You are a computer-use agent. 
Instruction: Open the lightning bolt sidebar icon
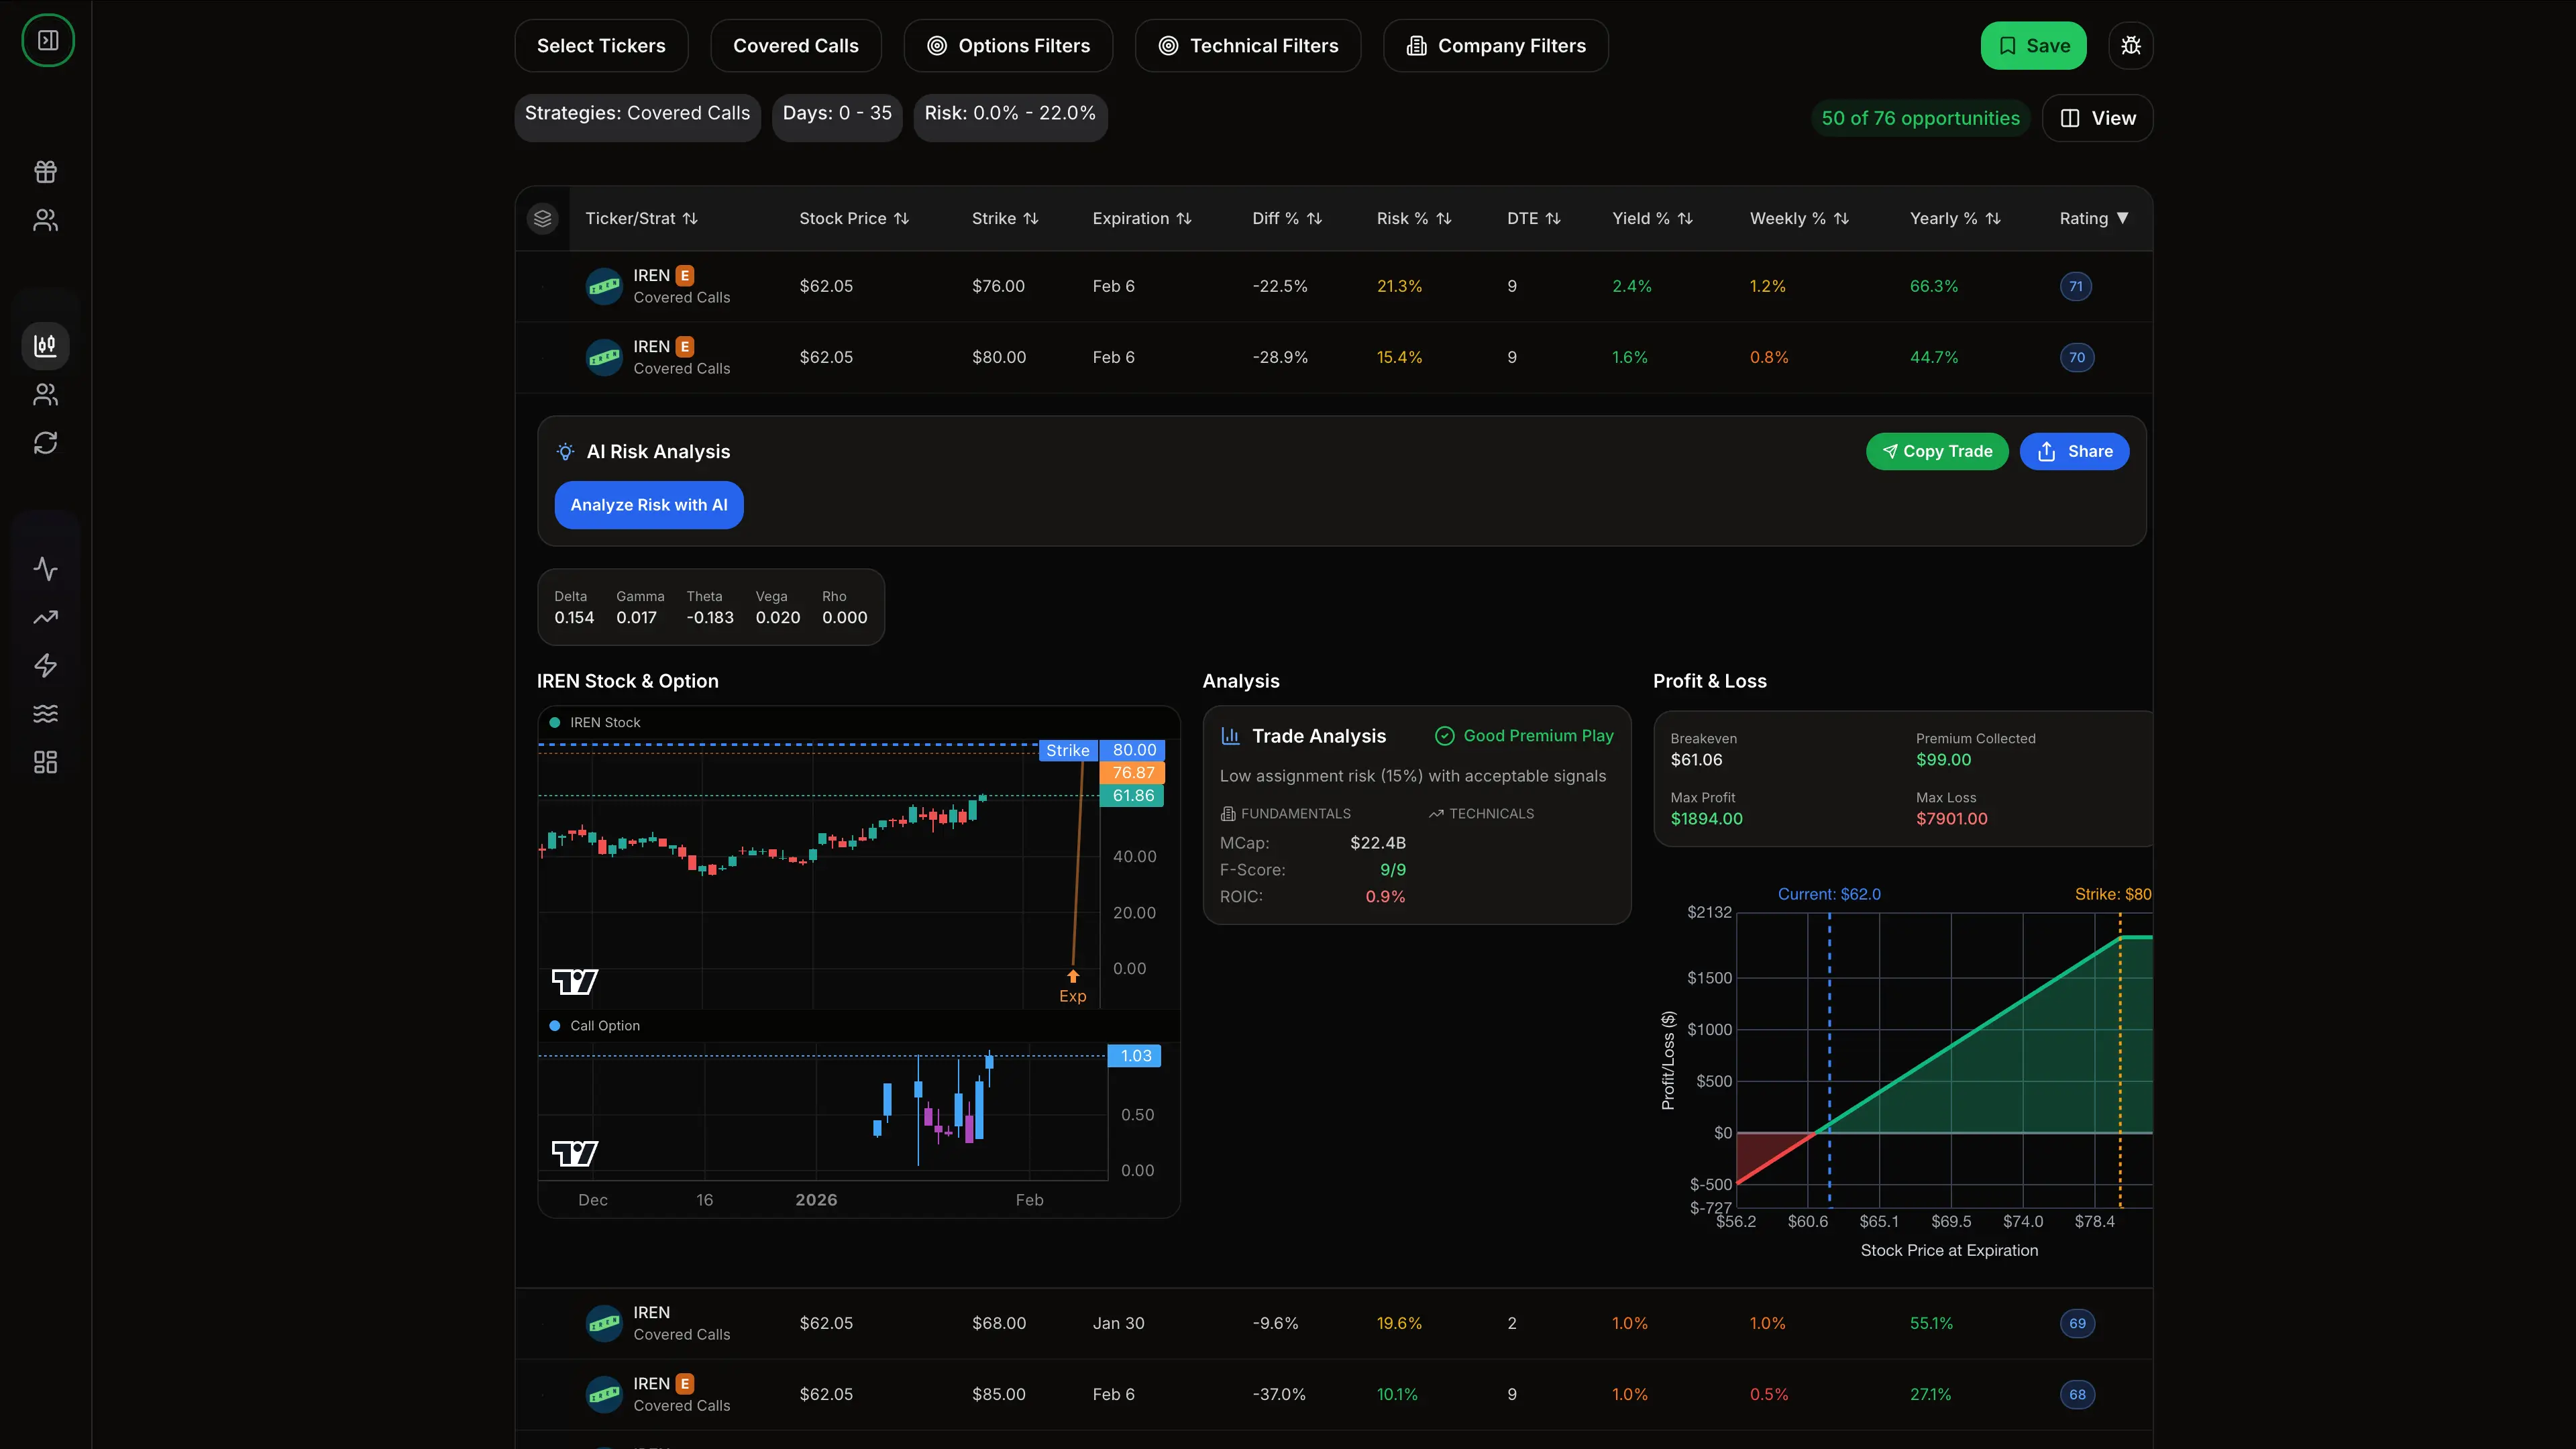45,666
